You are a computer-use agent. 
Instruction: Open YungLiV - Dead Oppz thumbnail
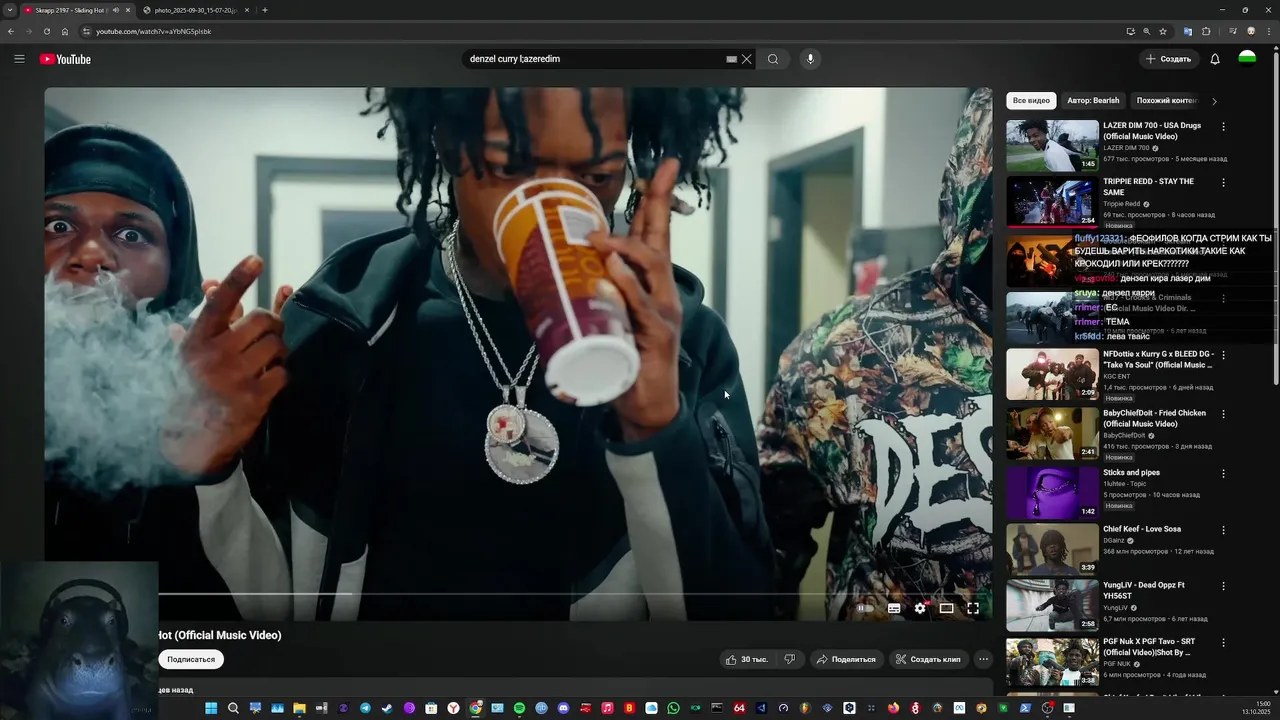(1052, 605)
